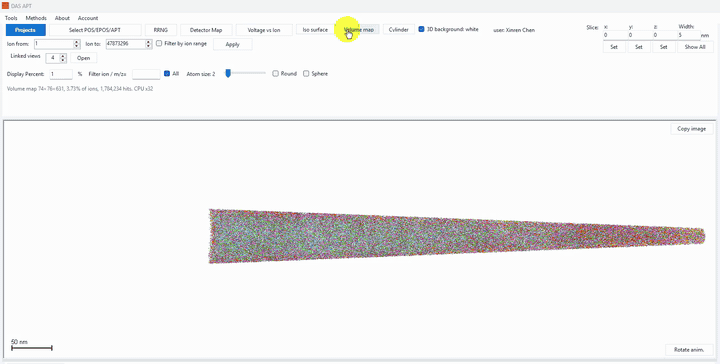The height and width of the screenshot is (364, 720).
Task: Open the Methods menu
Action: pos(36,18)
